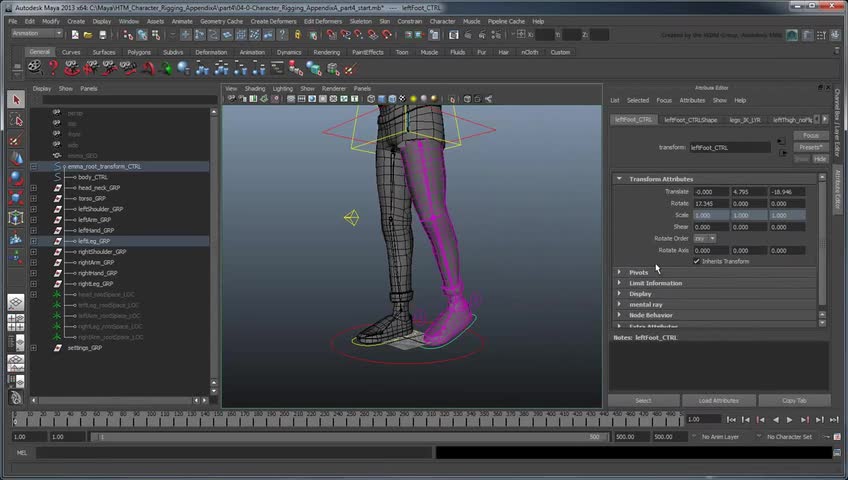The width and height of the screenshot is (848, 480).
Task: Toggle the Inherits Transform checkbox
Action: point(697,261)
